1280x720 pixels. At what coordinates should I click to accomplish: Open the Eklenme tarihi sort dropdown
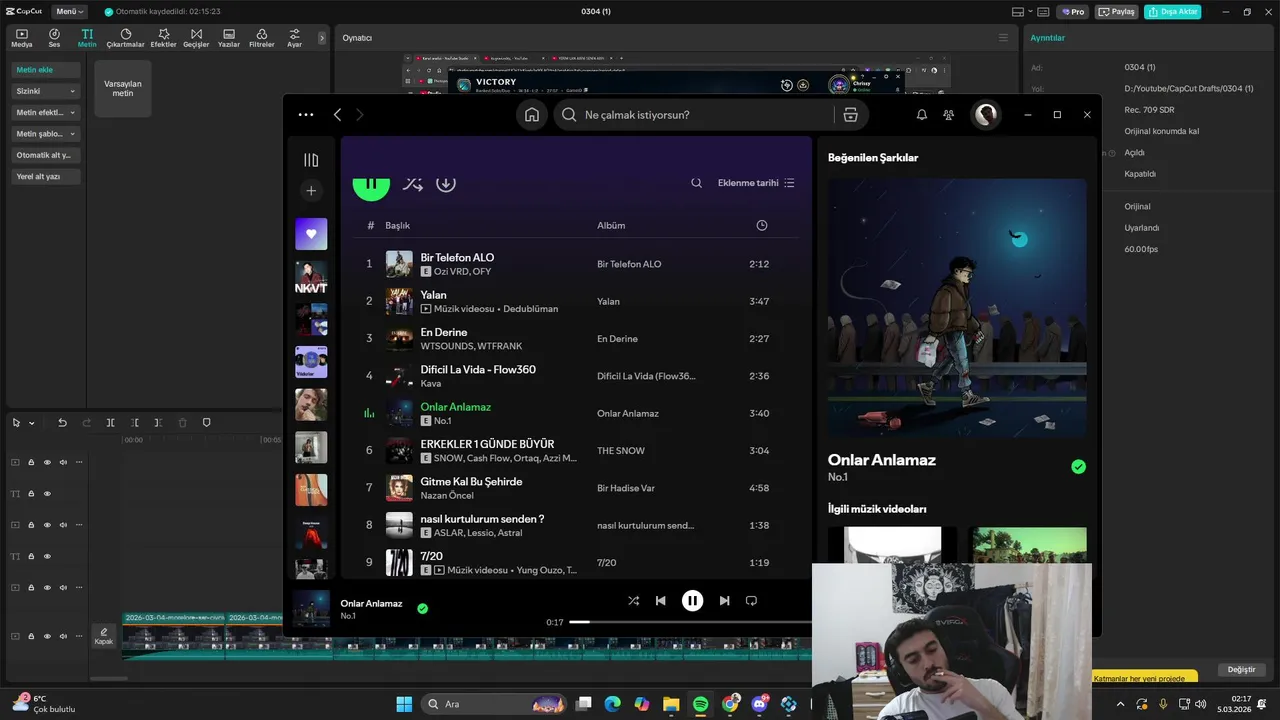(x=756, y=183)
